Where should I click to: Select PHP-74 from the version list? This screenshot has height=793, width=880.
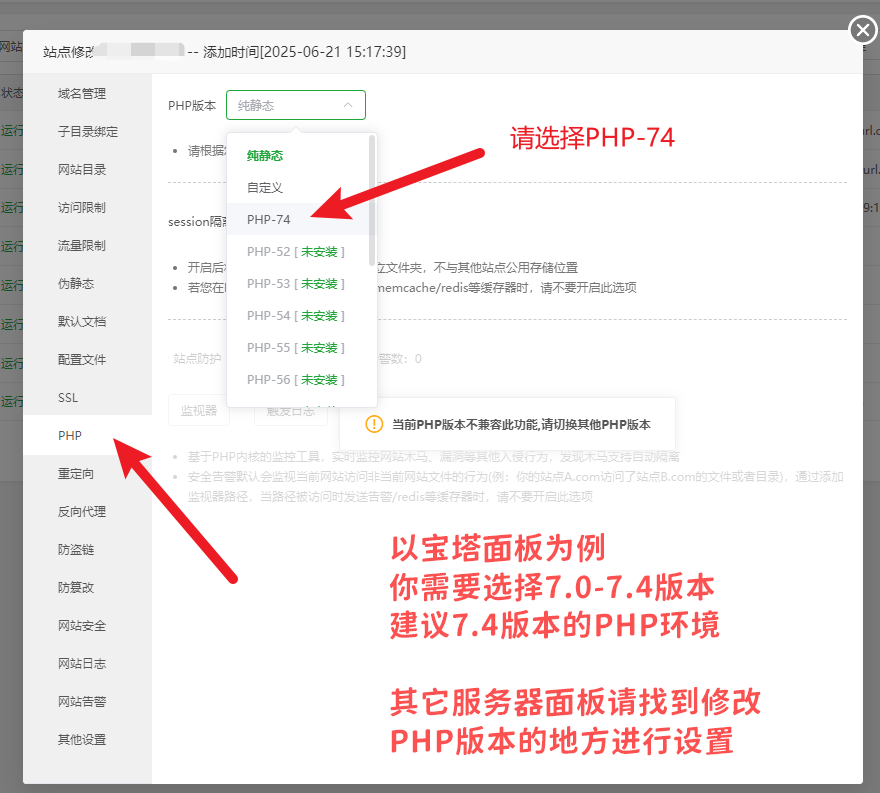[269, 220]
